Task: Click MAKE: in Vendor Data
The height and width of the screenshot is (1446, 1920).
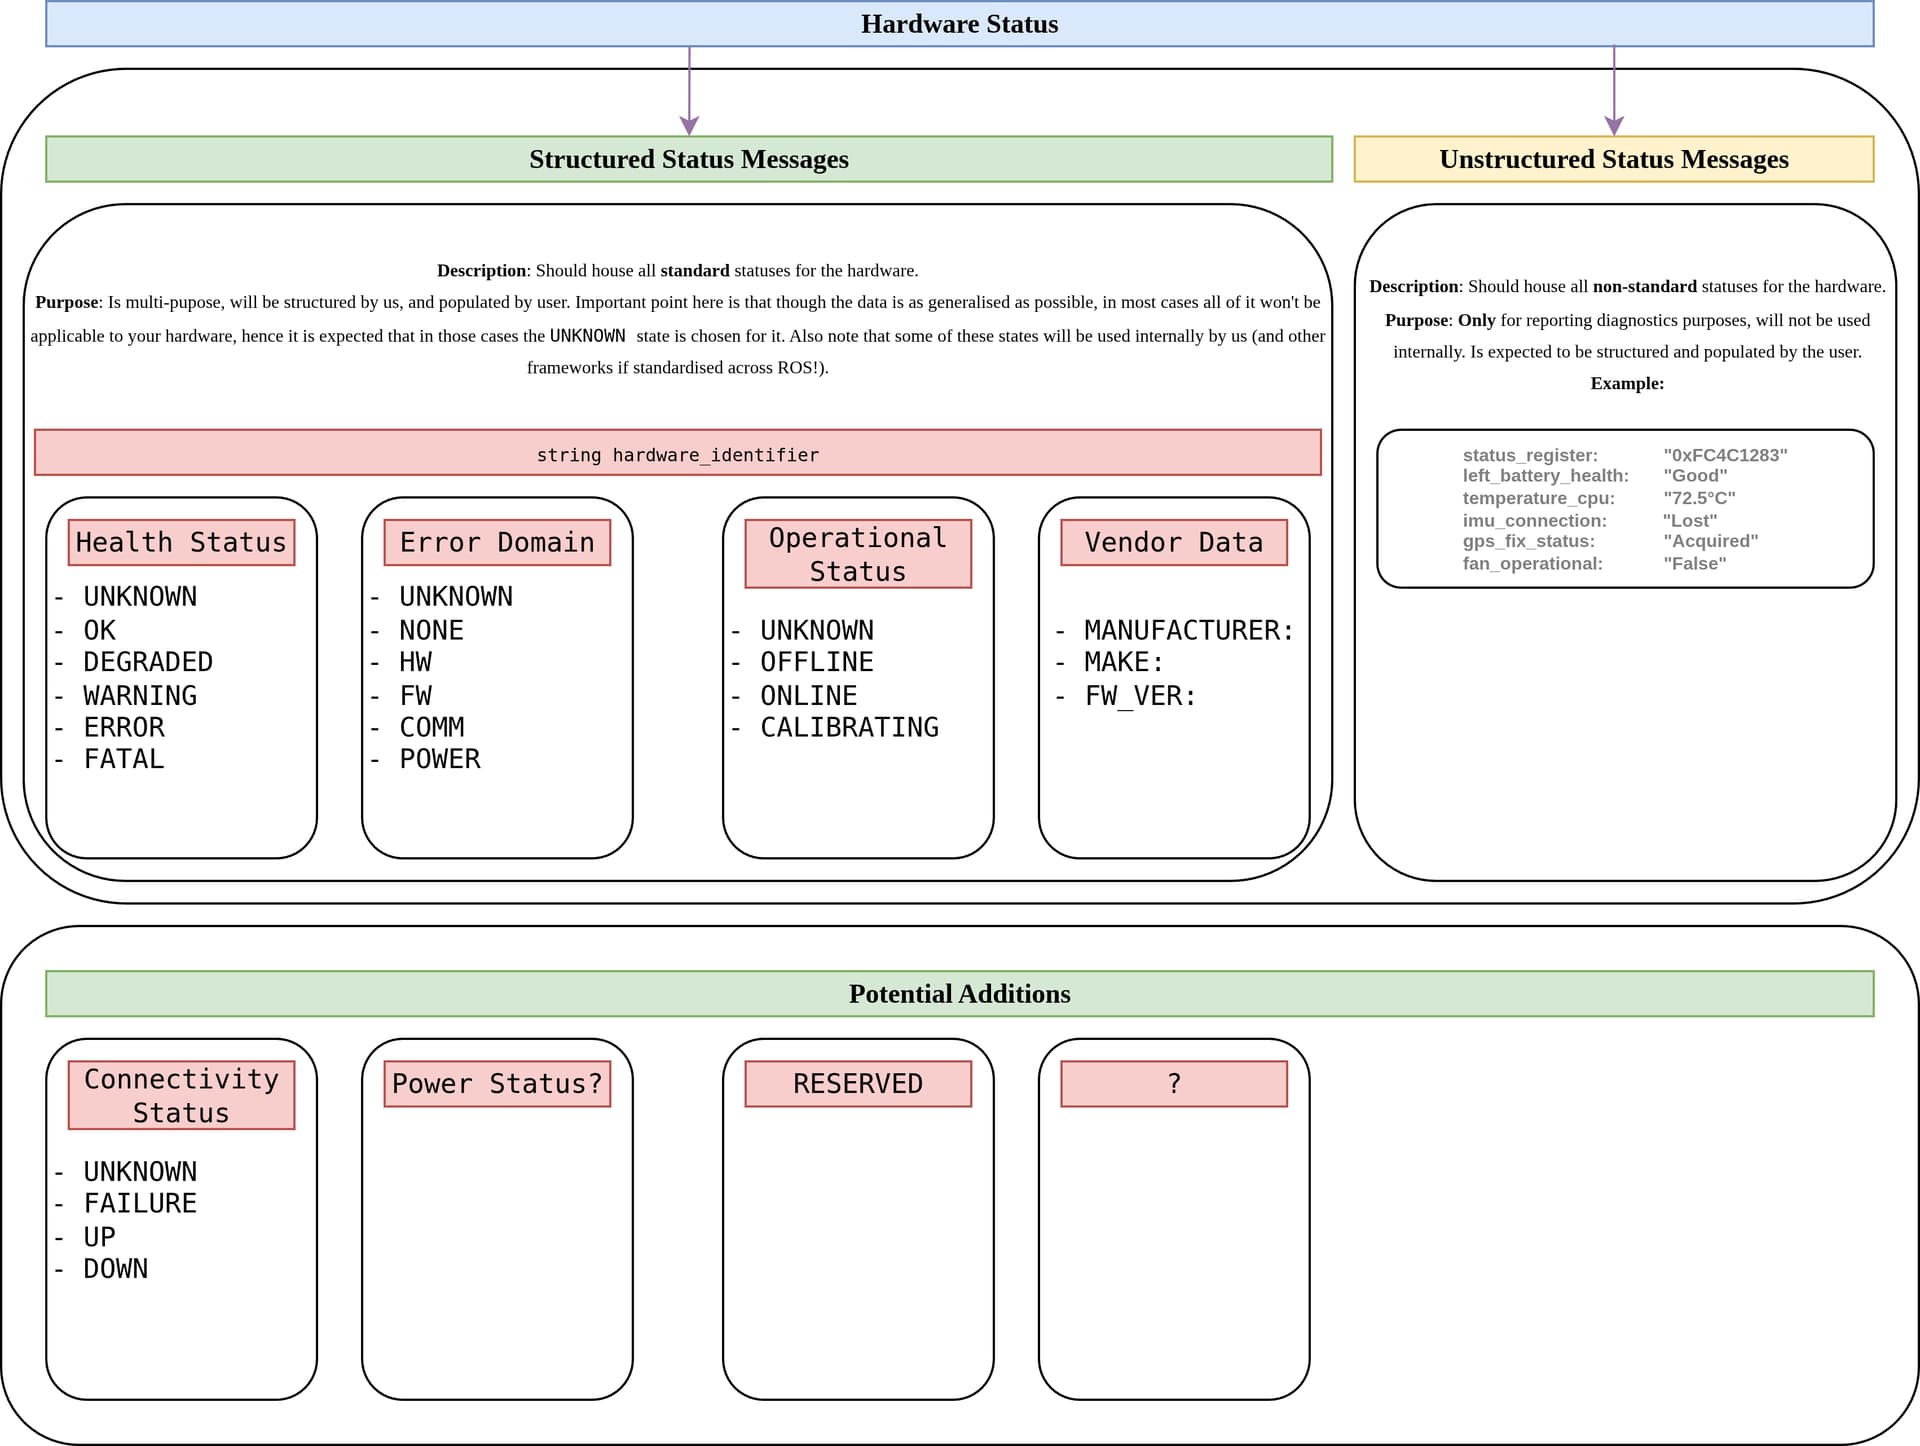Action: click(x=1125, y=662)
